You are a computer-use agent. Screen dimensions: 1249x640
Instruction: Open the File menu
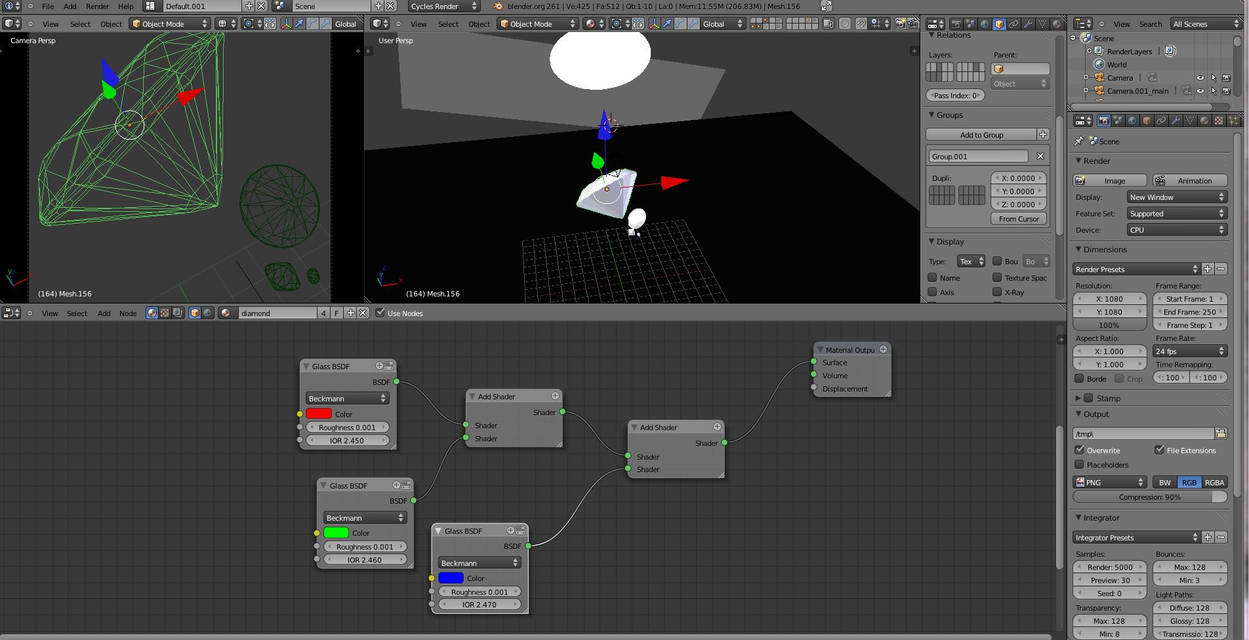point(47,6)
